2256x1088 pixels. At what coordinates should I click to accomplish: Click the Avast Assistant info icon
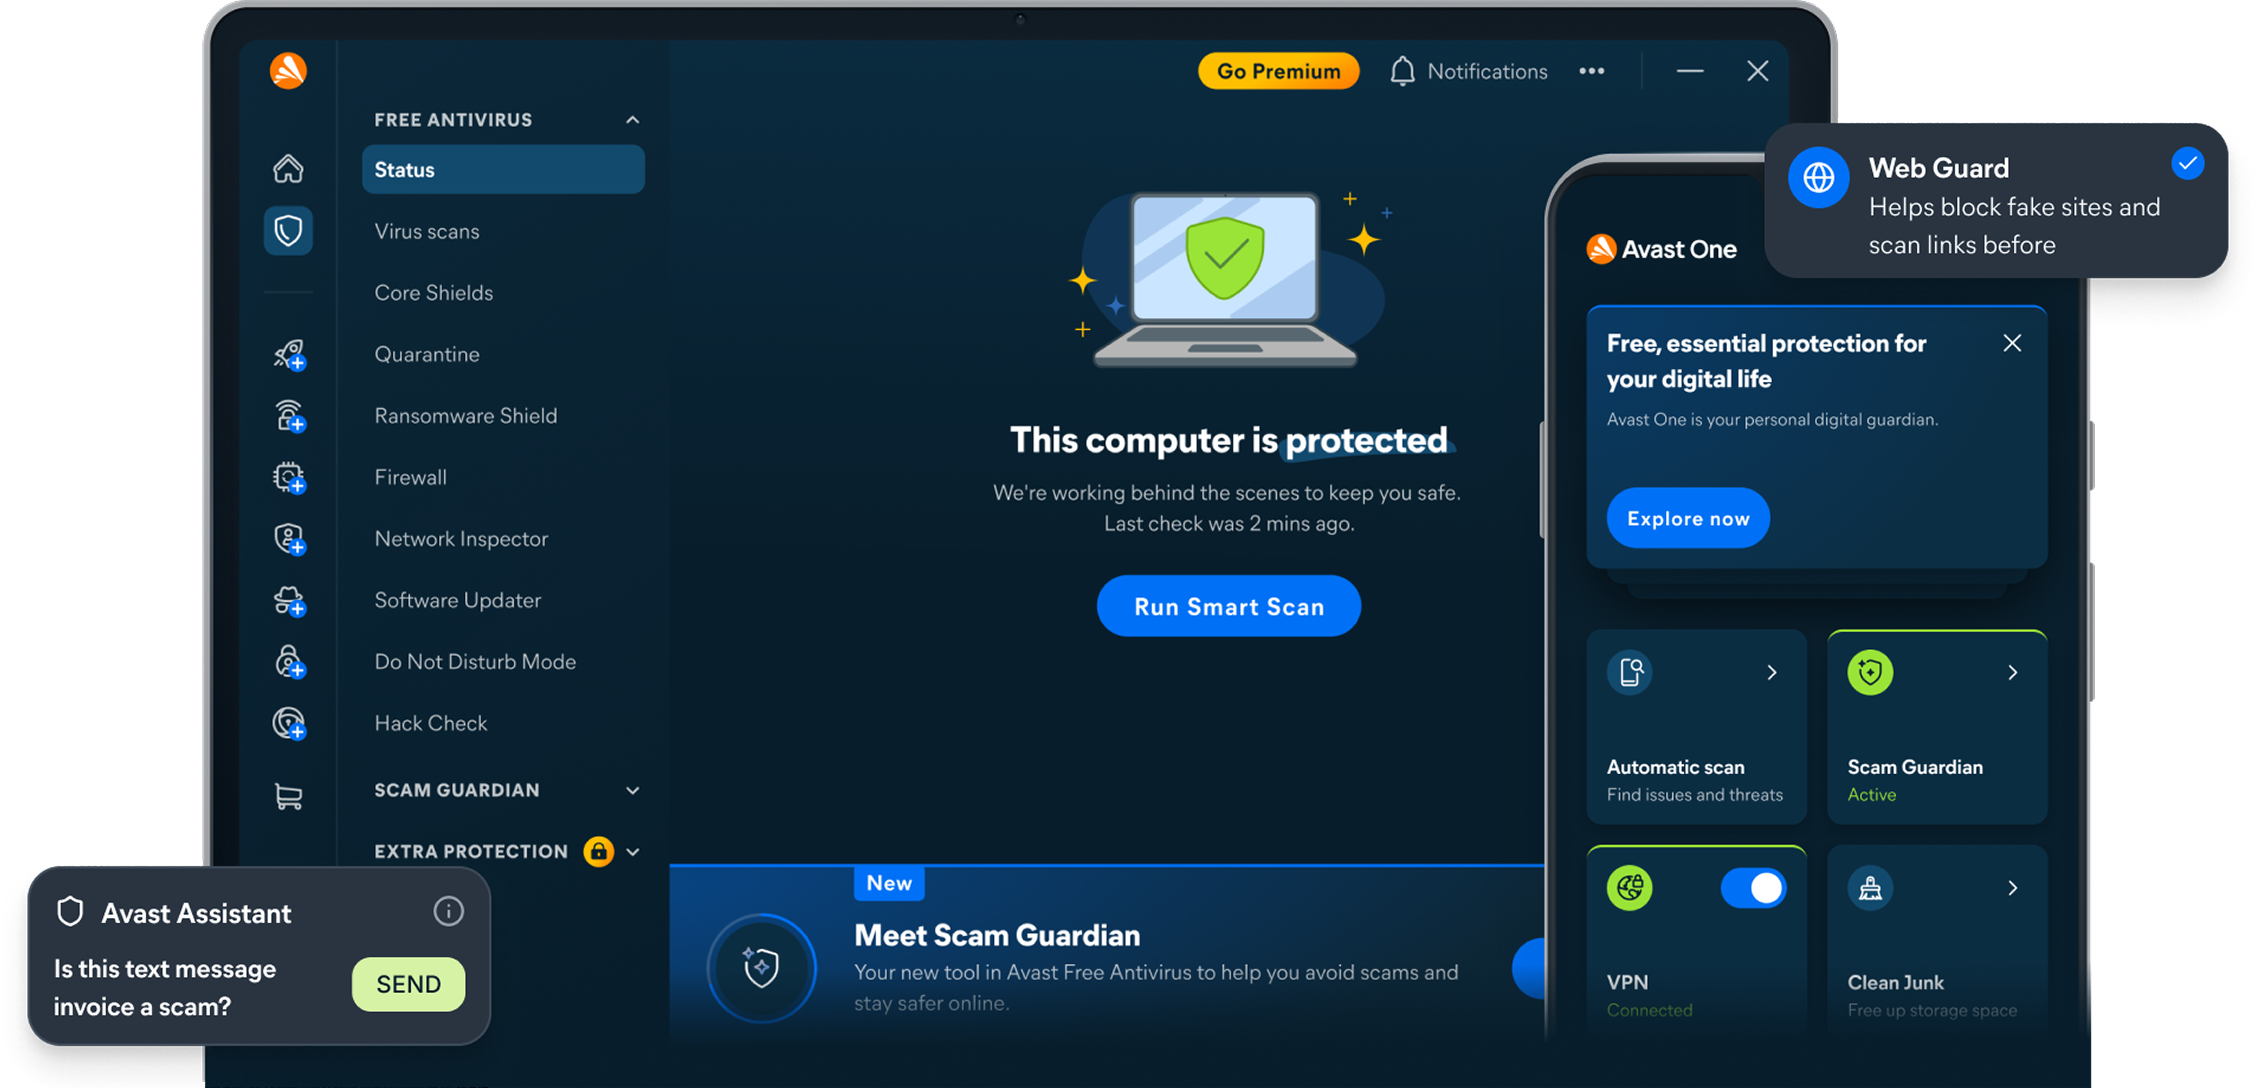click(448, 911)
